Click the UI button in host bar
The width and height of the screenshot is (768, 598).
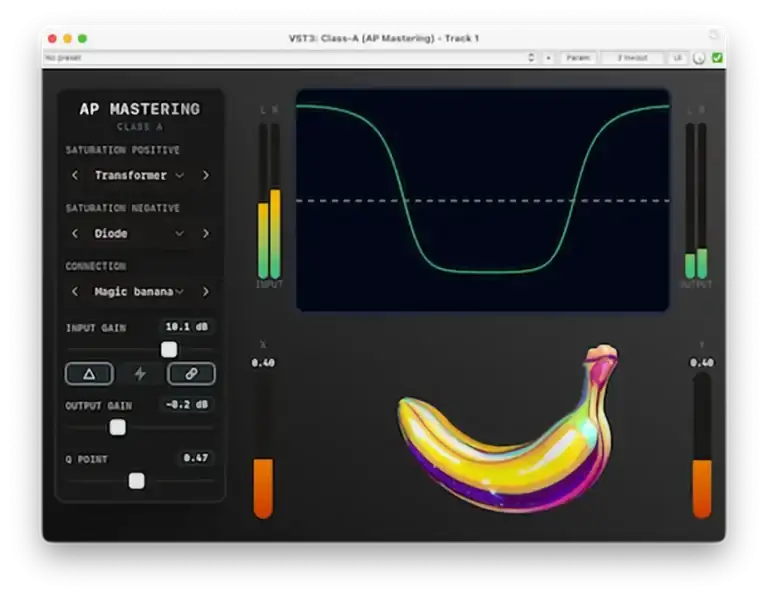(x=677, y=58)
